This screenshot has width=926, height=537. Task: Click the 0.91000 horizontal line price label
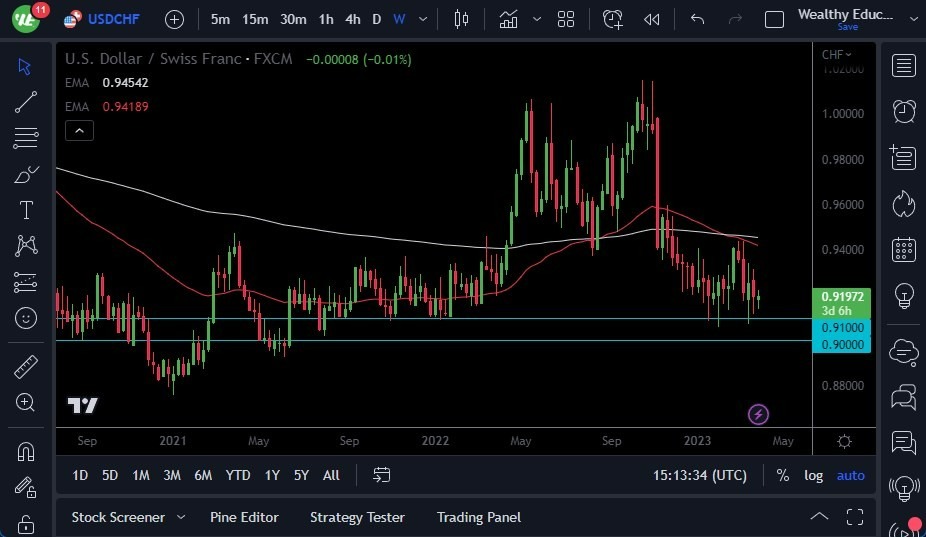[x=843, y=327]
